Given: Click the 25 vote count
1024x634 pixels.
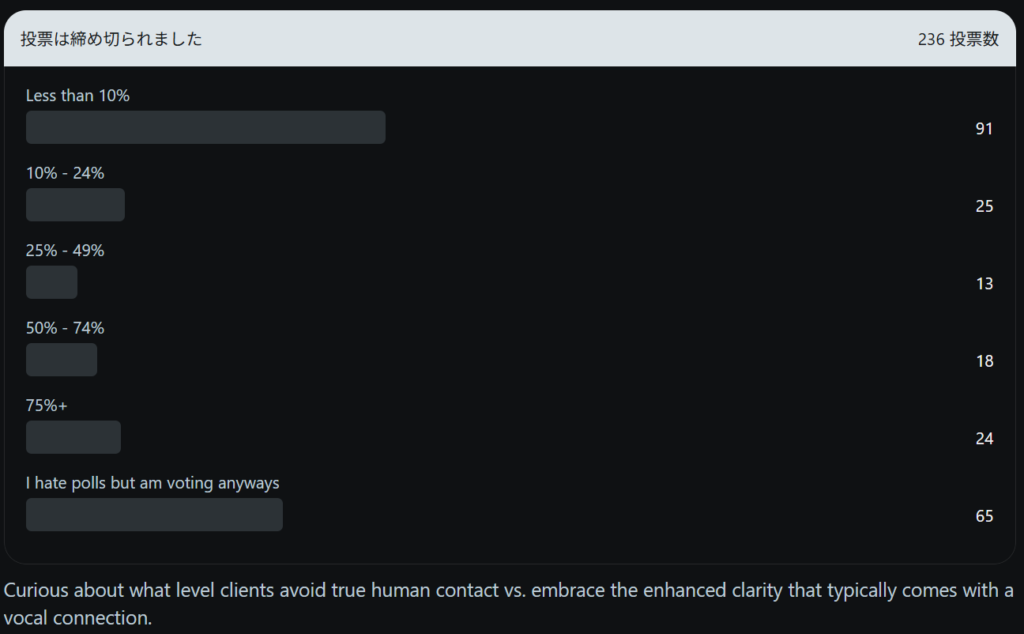Looking at the screenshot, I should pos(984,206).
